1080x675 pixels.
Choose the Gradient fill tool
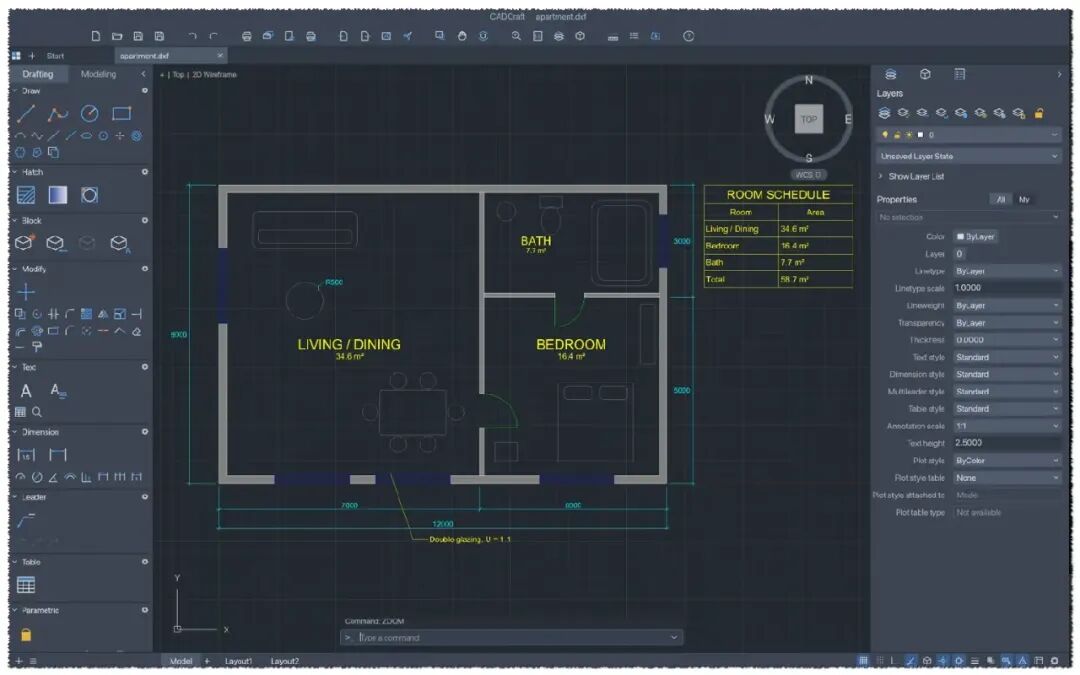pos(58,195)
